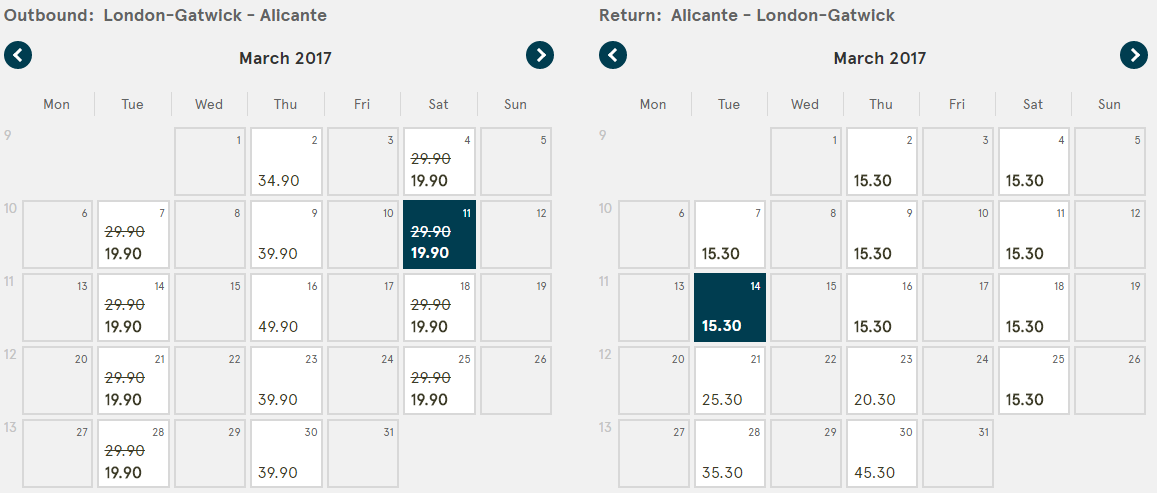Viewport: 1157px width, 493px height.
Task: Select return March 9 fare 15.30
Action: pyautogui.click(x=883, y=235)
